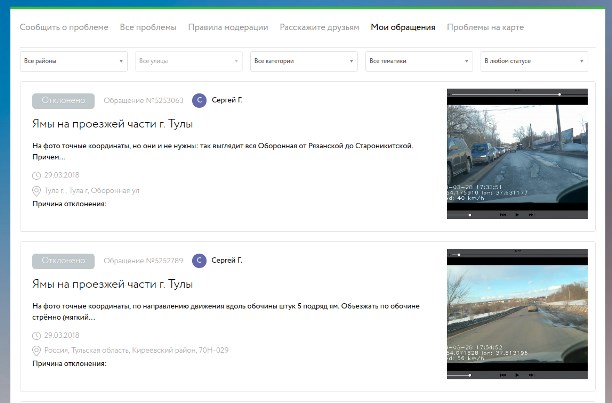The width and height of the screenshot is (612, 403).
Task: Click Сергей Г. avatar in second report
Action: click(x=199, y=261)
